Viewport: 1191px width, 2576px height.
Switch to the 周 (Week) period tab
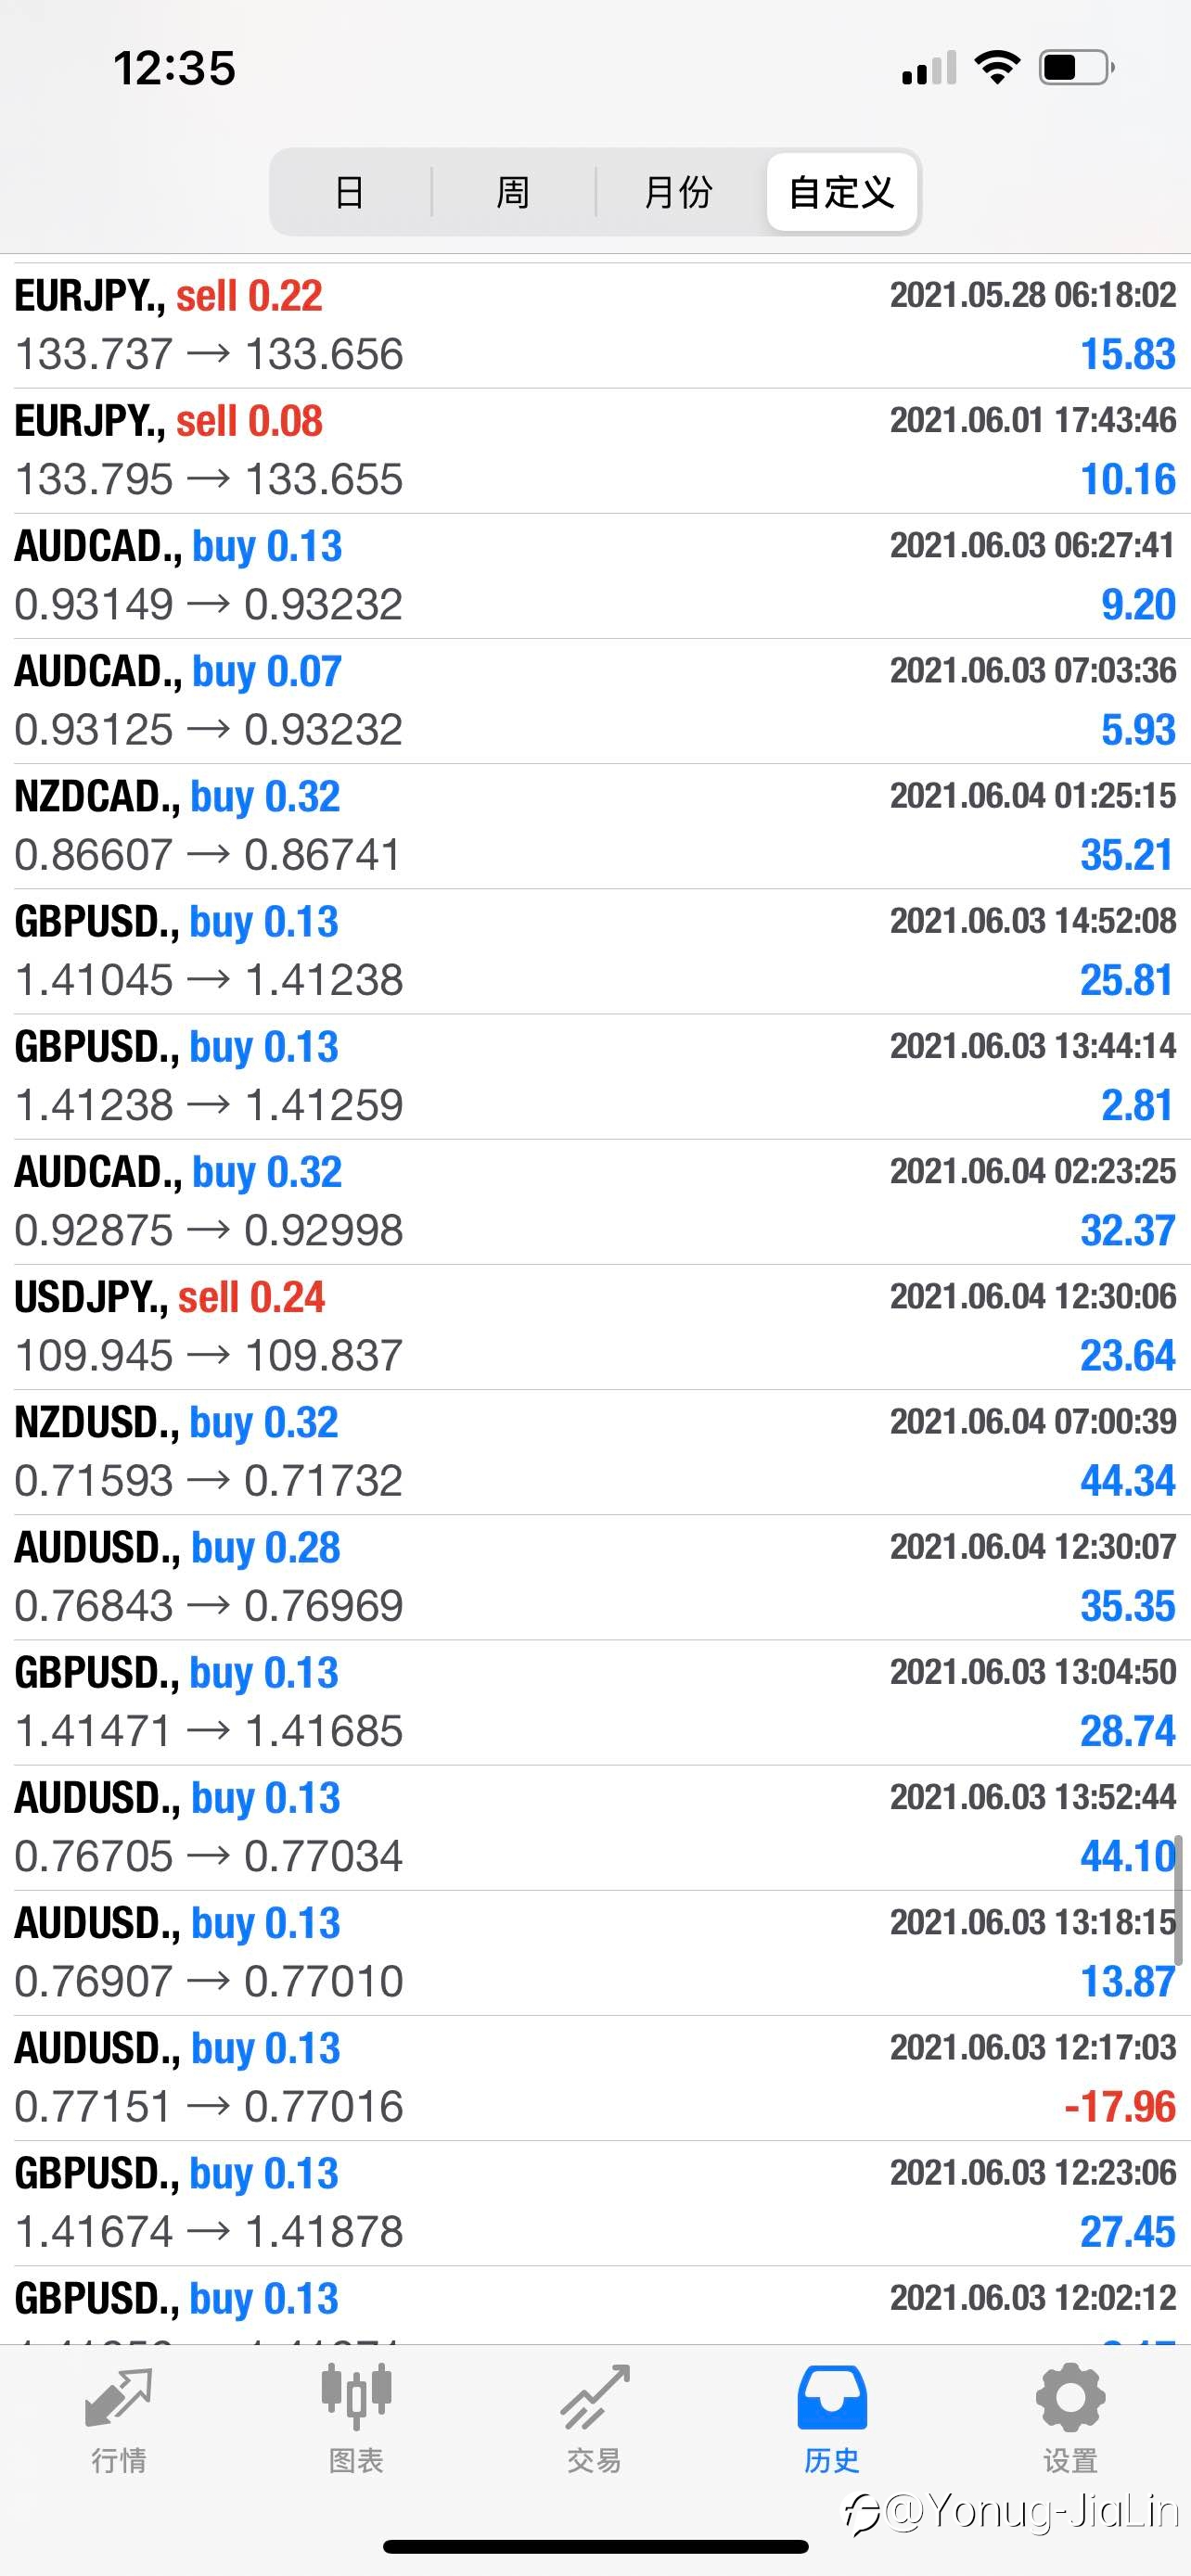coord(513,192)
